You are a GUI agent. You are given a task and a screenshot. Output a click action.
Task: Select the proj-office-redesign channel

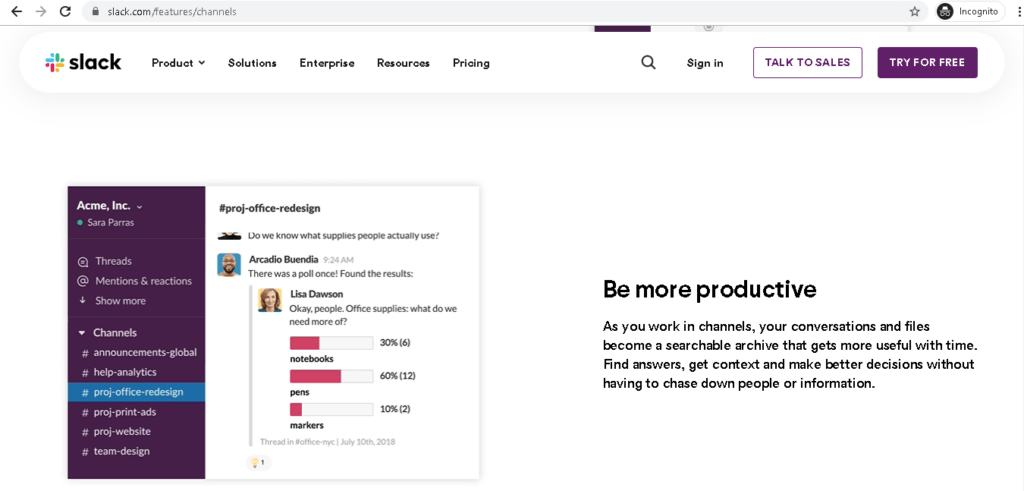tap(136, 392)
